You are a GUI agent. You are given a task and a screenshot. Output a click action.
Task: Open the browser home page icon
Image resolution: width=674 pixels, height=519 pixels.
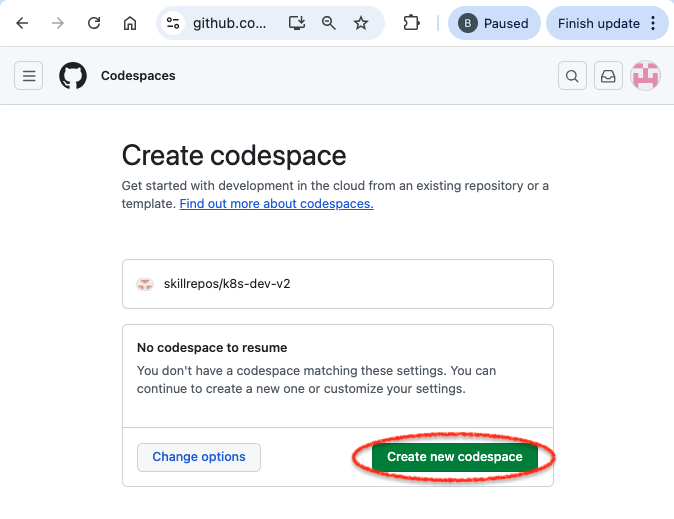[130, 23]
